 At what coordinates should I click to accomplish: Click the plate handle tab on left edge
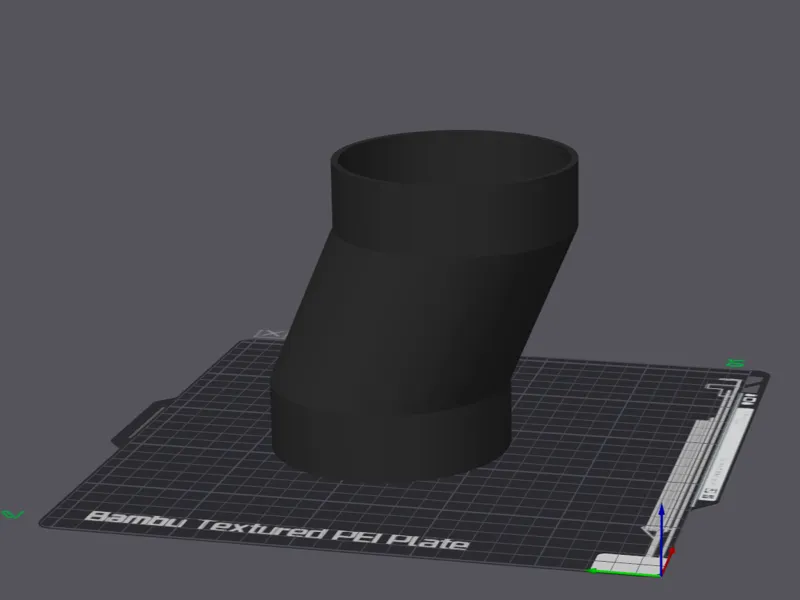click(137, 422)
